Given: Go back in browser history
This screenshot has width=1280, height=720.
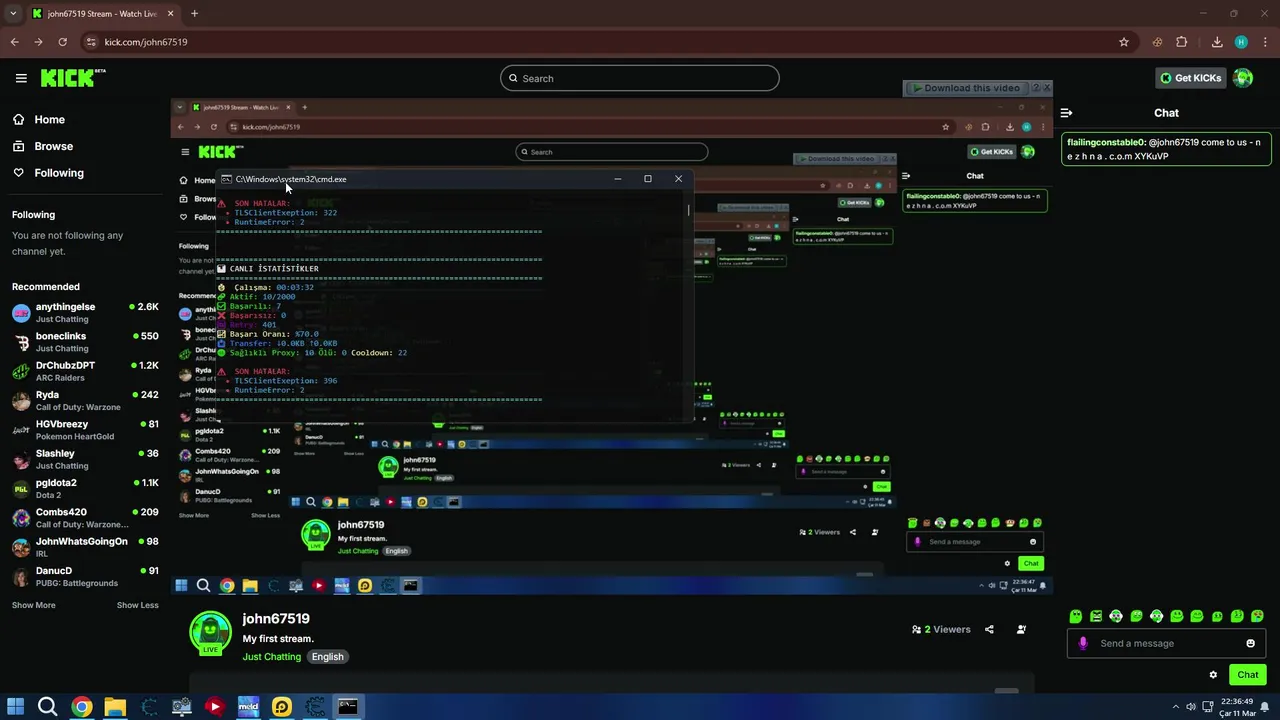Looking at the screenshot, I should 14,42.
